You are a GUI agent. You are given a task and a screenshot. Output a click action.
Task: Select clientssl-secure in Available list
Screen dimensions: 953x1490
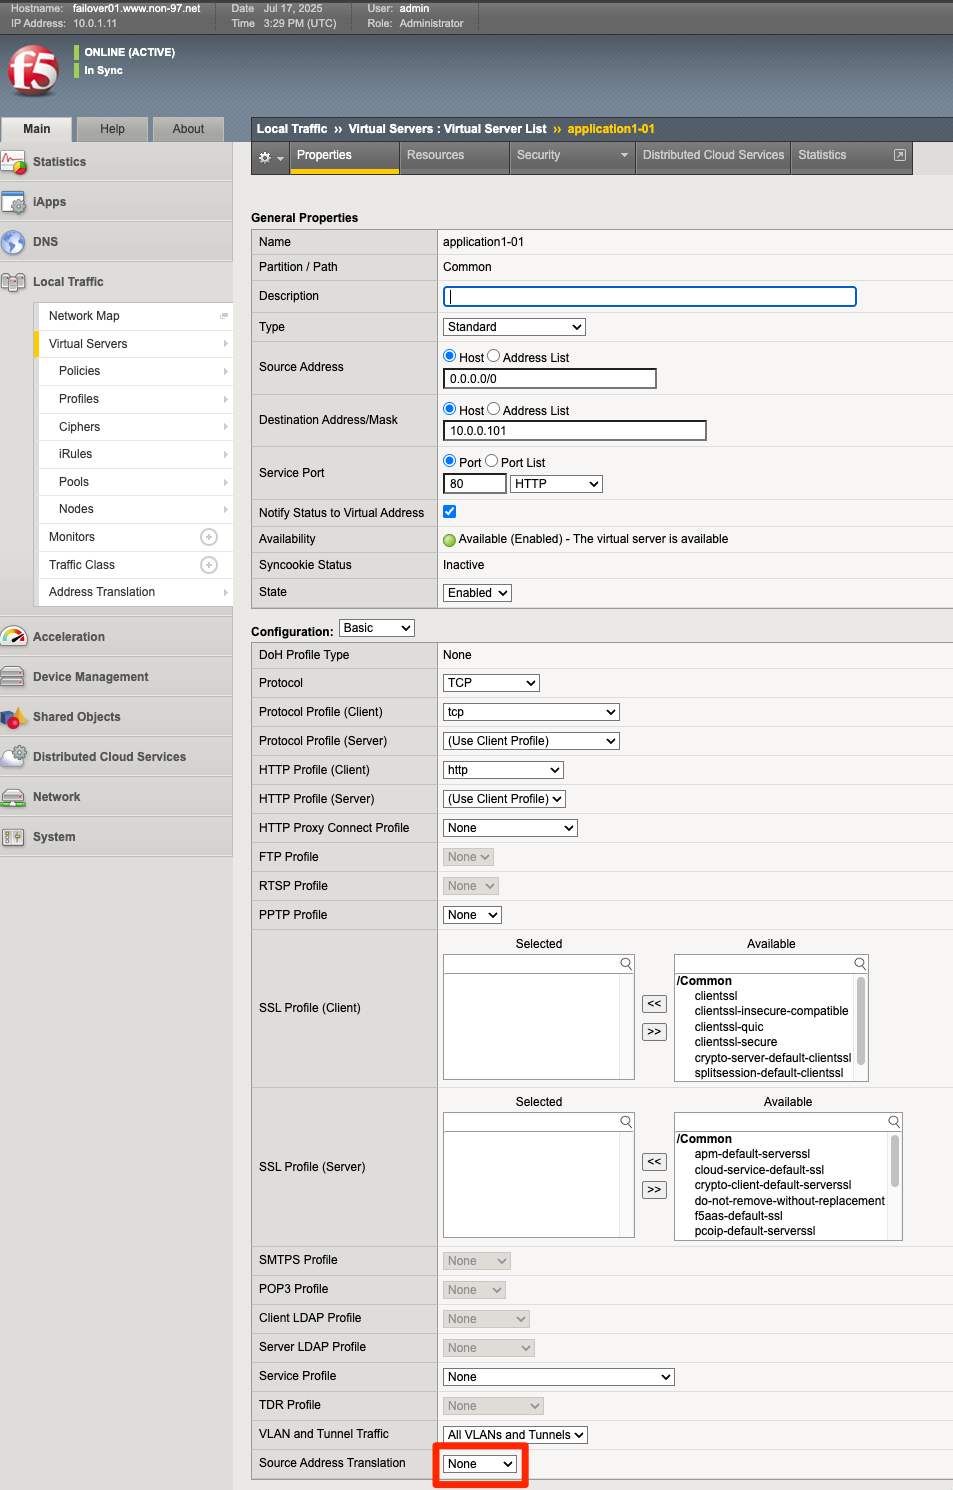tap(735, 1042)
